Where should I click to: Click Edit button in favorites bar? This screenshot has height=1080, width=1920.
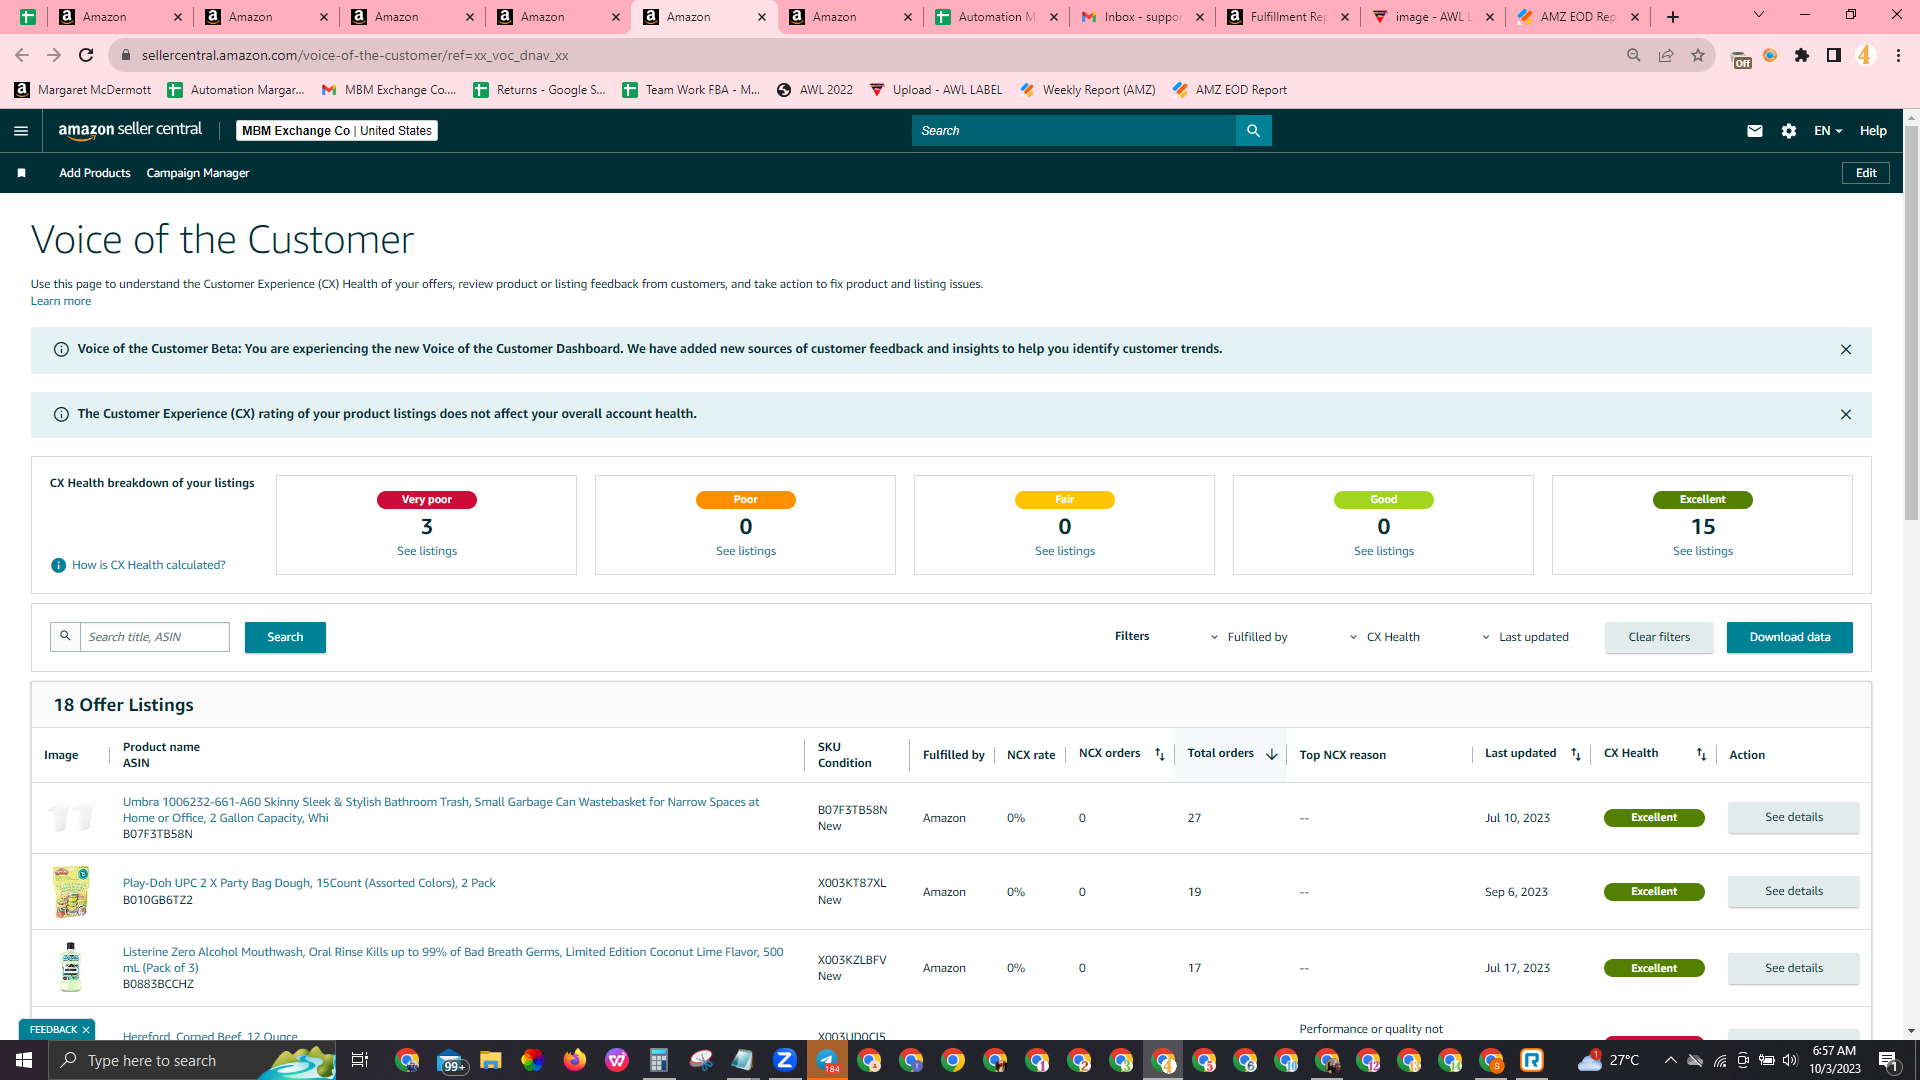pyautogui.click(x=1866, y=173)
